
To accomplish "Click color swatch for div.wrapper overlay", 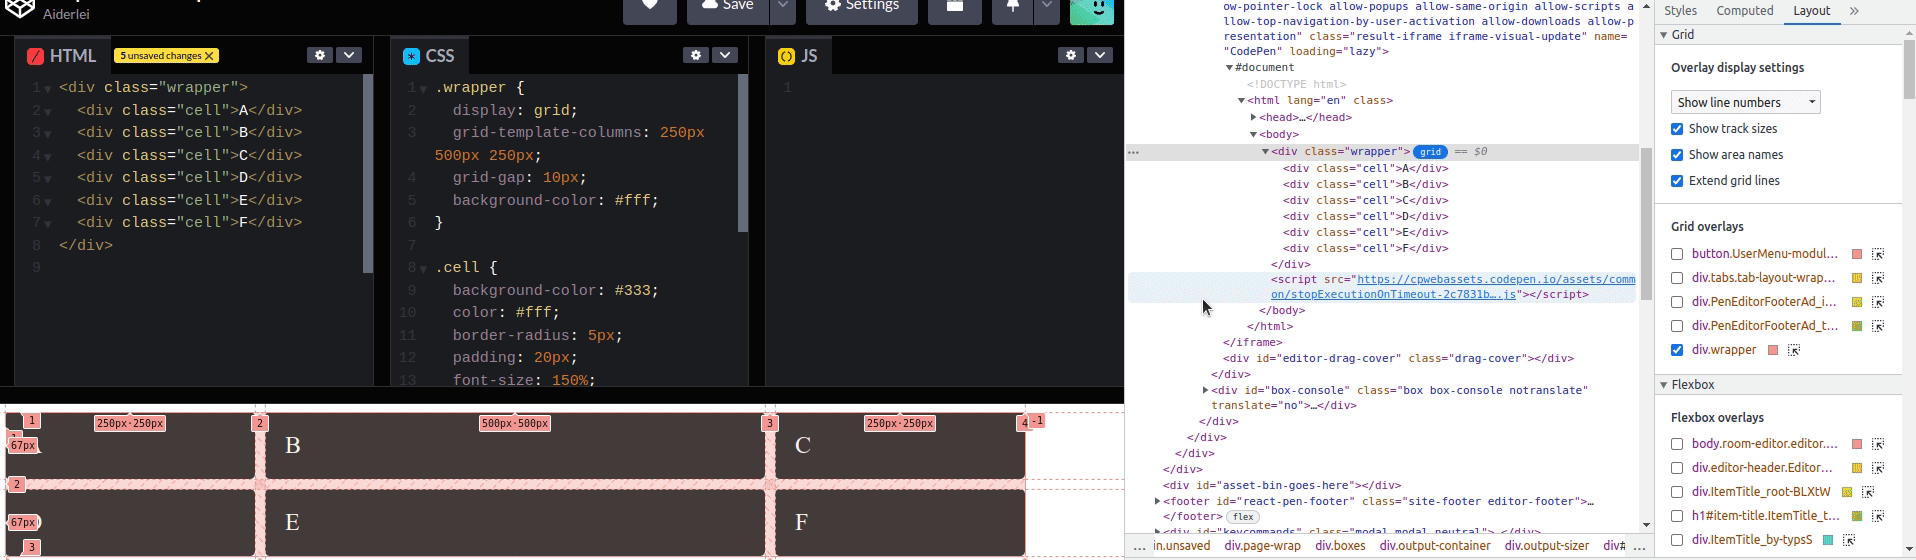I will click(1773, 350).
